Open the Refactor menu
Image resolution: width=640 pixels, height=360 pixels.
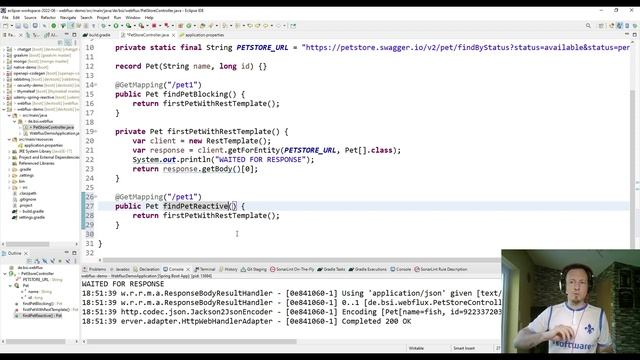(x=48, y=18)
